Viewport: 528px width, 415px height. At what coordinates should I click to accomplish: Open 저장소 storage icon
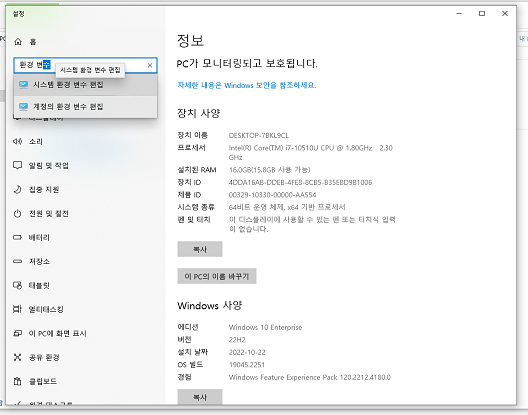pos(18,261)
